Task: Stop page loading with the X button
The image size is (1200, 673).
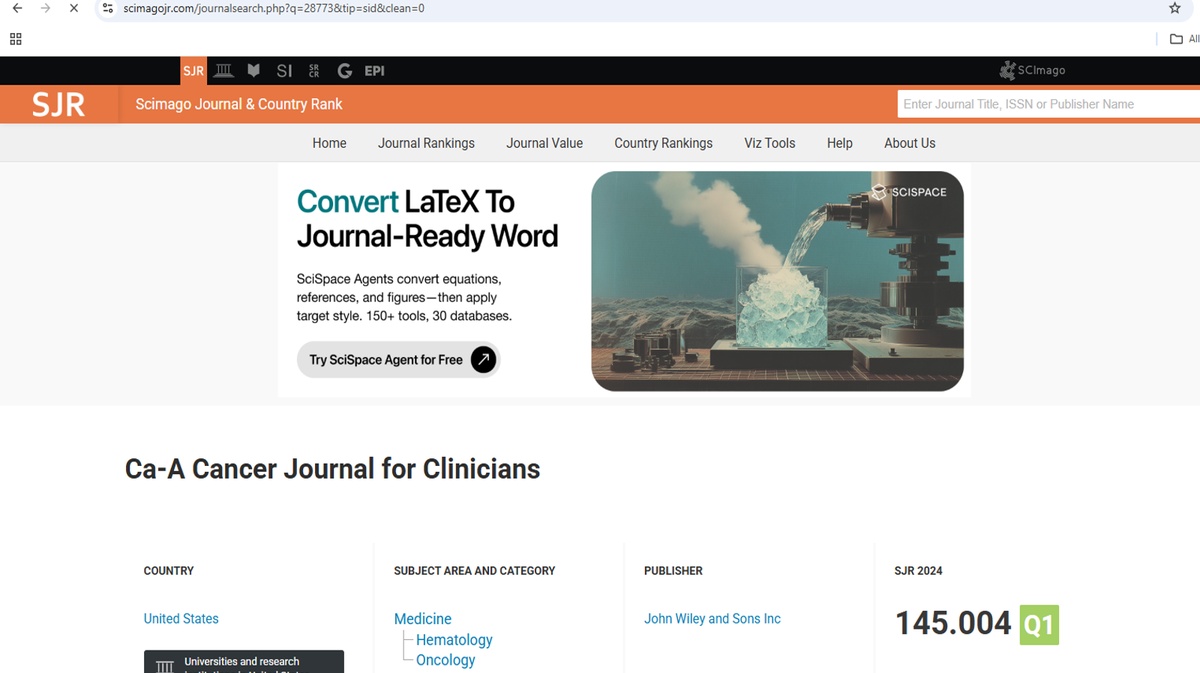Action: pyautogui.click(x=73, y=8)
